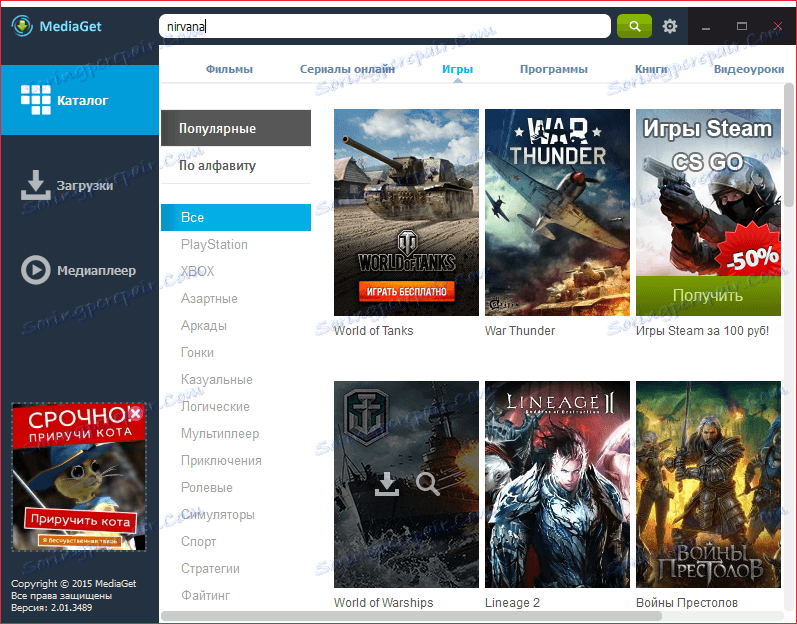Switch to the Видеоуроки tab
Viewport: 797px width, 624px height.
[x=749, y=69]
